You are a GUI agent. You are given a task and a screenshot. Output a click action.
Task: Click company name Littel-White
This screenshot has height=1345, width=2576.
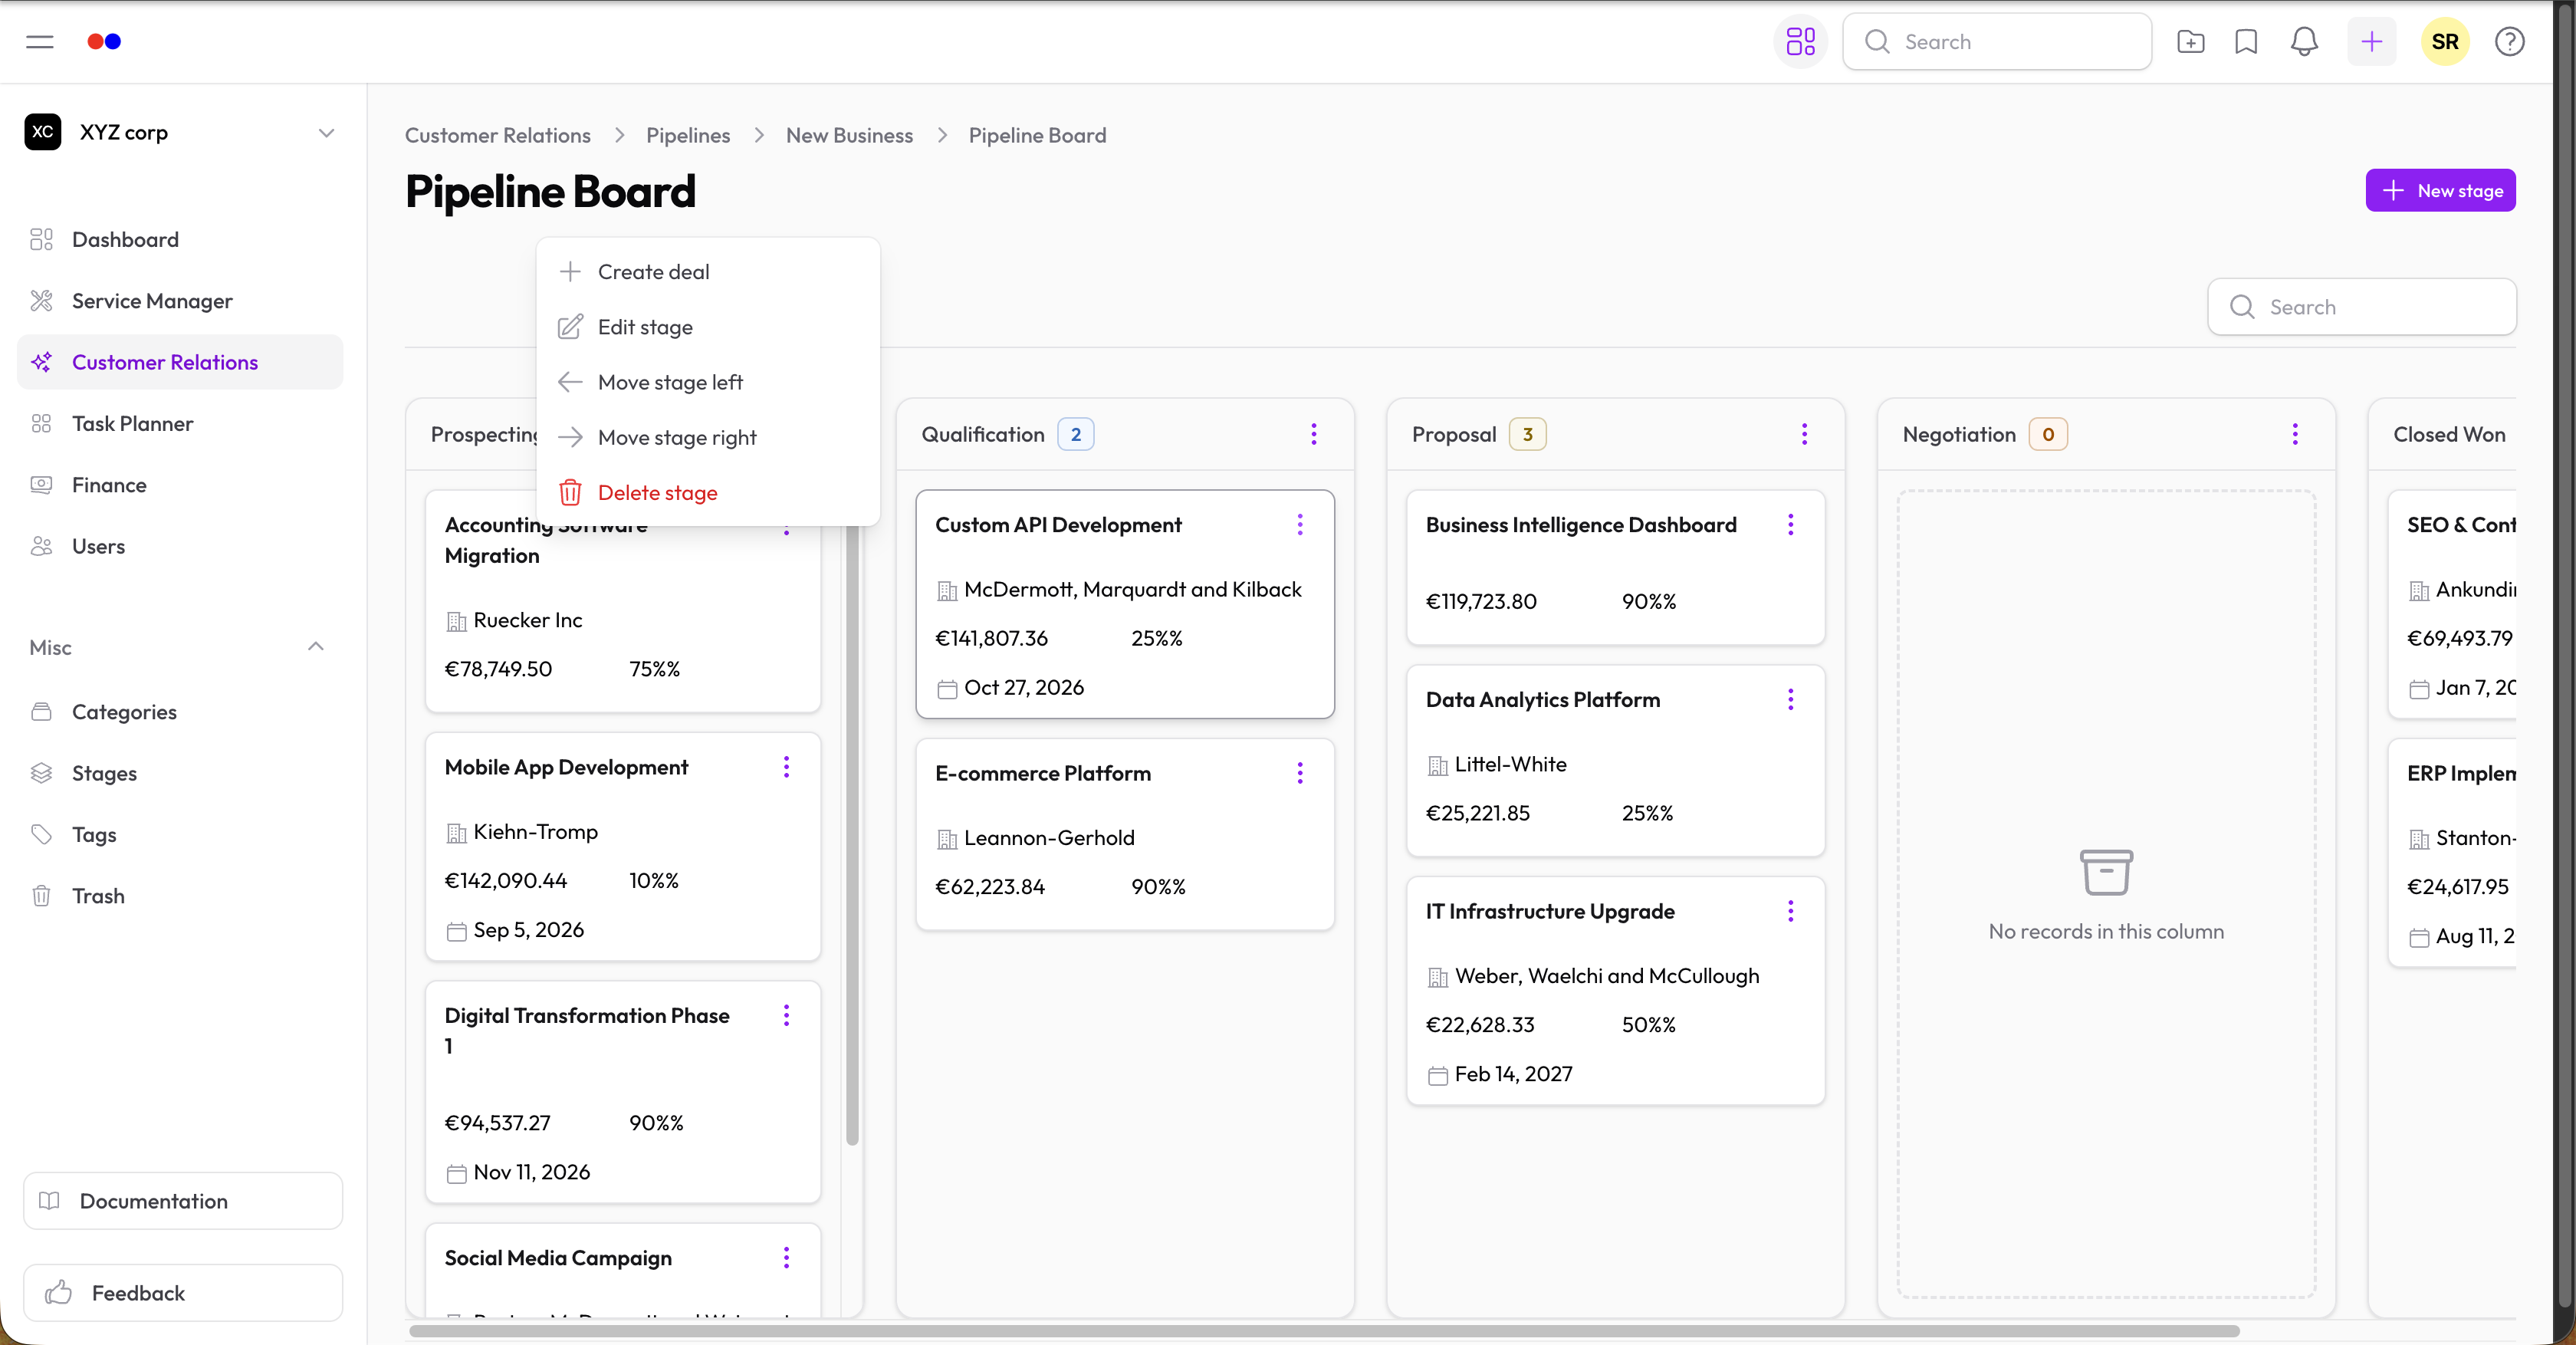1510,764
